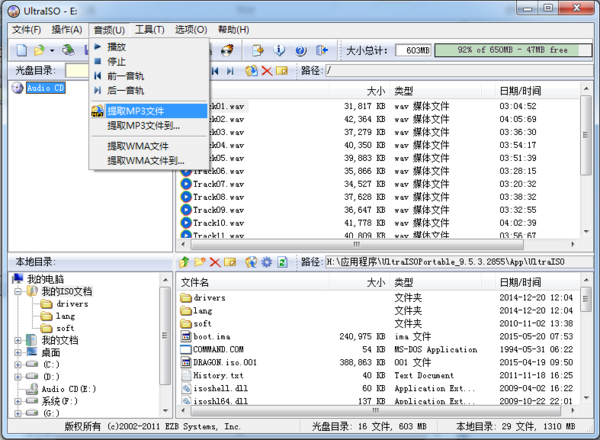Click the Add files document toolbar icon
The image size is (600, 440).
258,50
